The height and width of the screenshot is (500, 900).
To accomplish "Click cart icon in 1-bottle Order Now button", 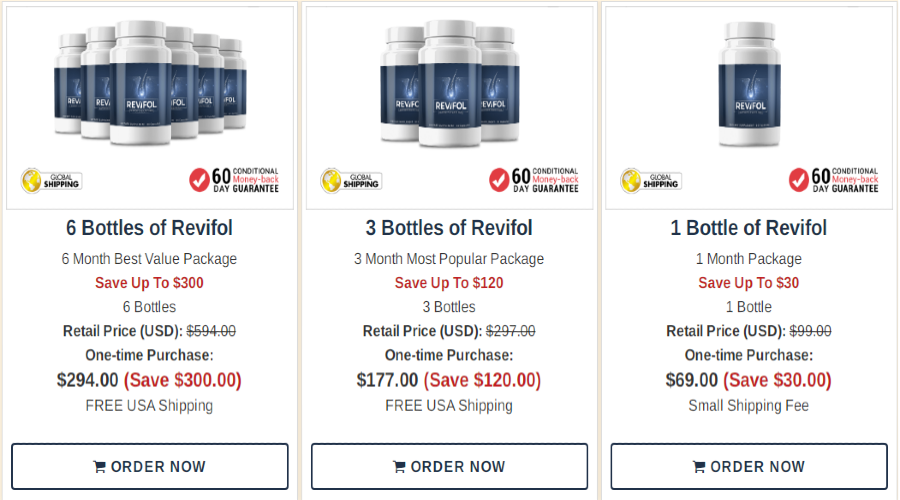I will coord(699,467).
